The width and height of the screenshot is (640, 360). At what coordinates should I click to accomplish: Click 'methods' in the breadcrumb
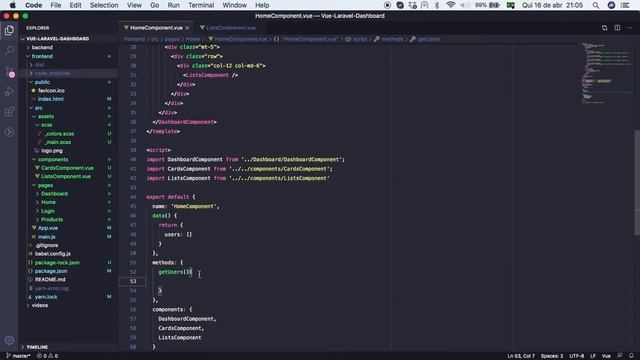point(392,39)
